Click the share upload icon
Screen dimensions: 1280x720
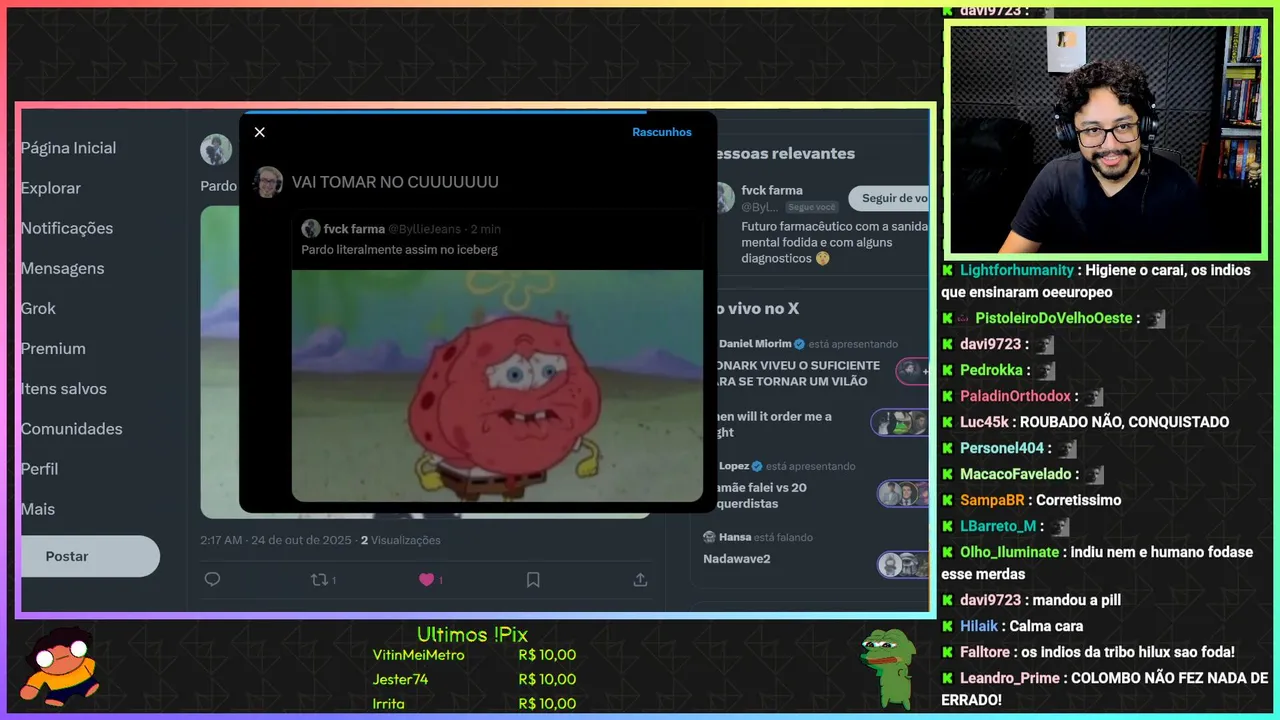[x=640, y=579]
